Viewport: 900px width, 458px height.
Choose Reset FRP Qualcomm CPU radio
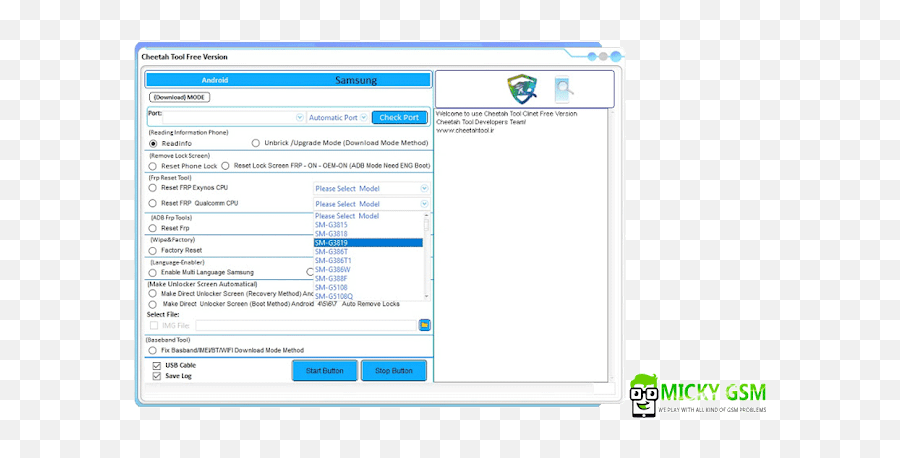(153, 203)
